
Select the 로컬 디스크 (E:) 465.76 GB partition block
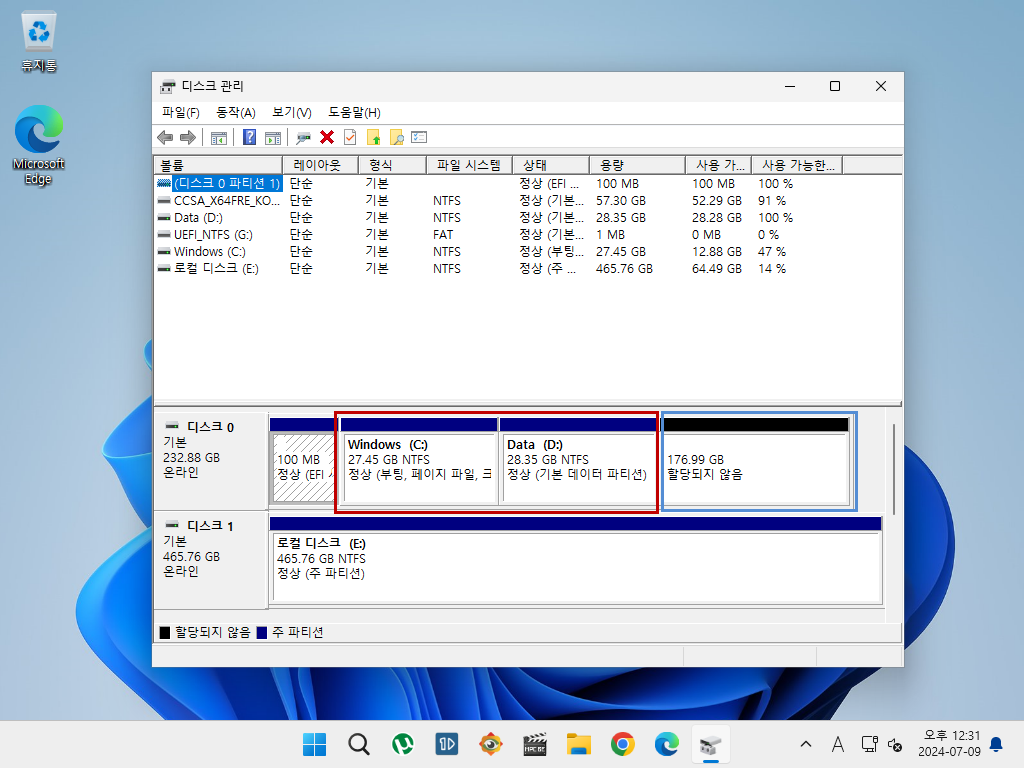(575, 560)
